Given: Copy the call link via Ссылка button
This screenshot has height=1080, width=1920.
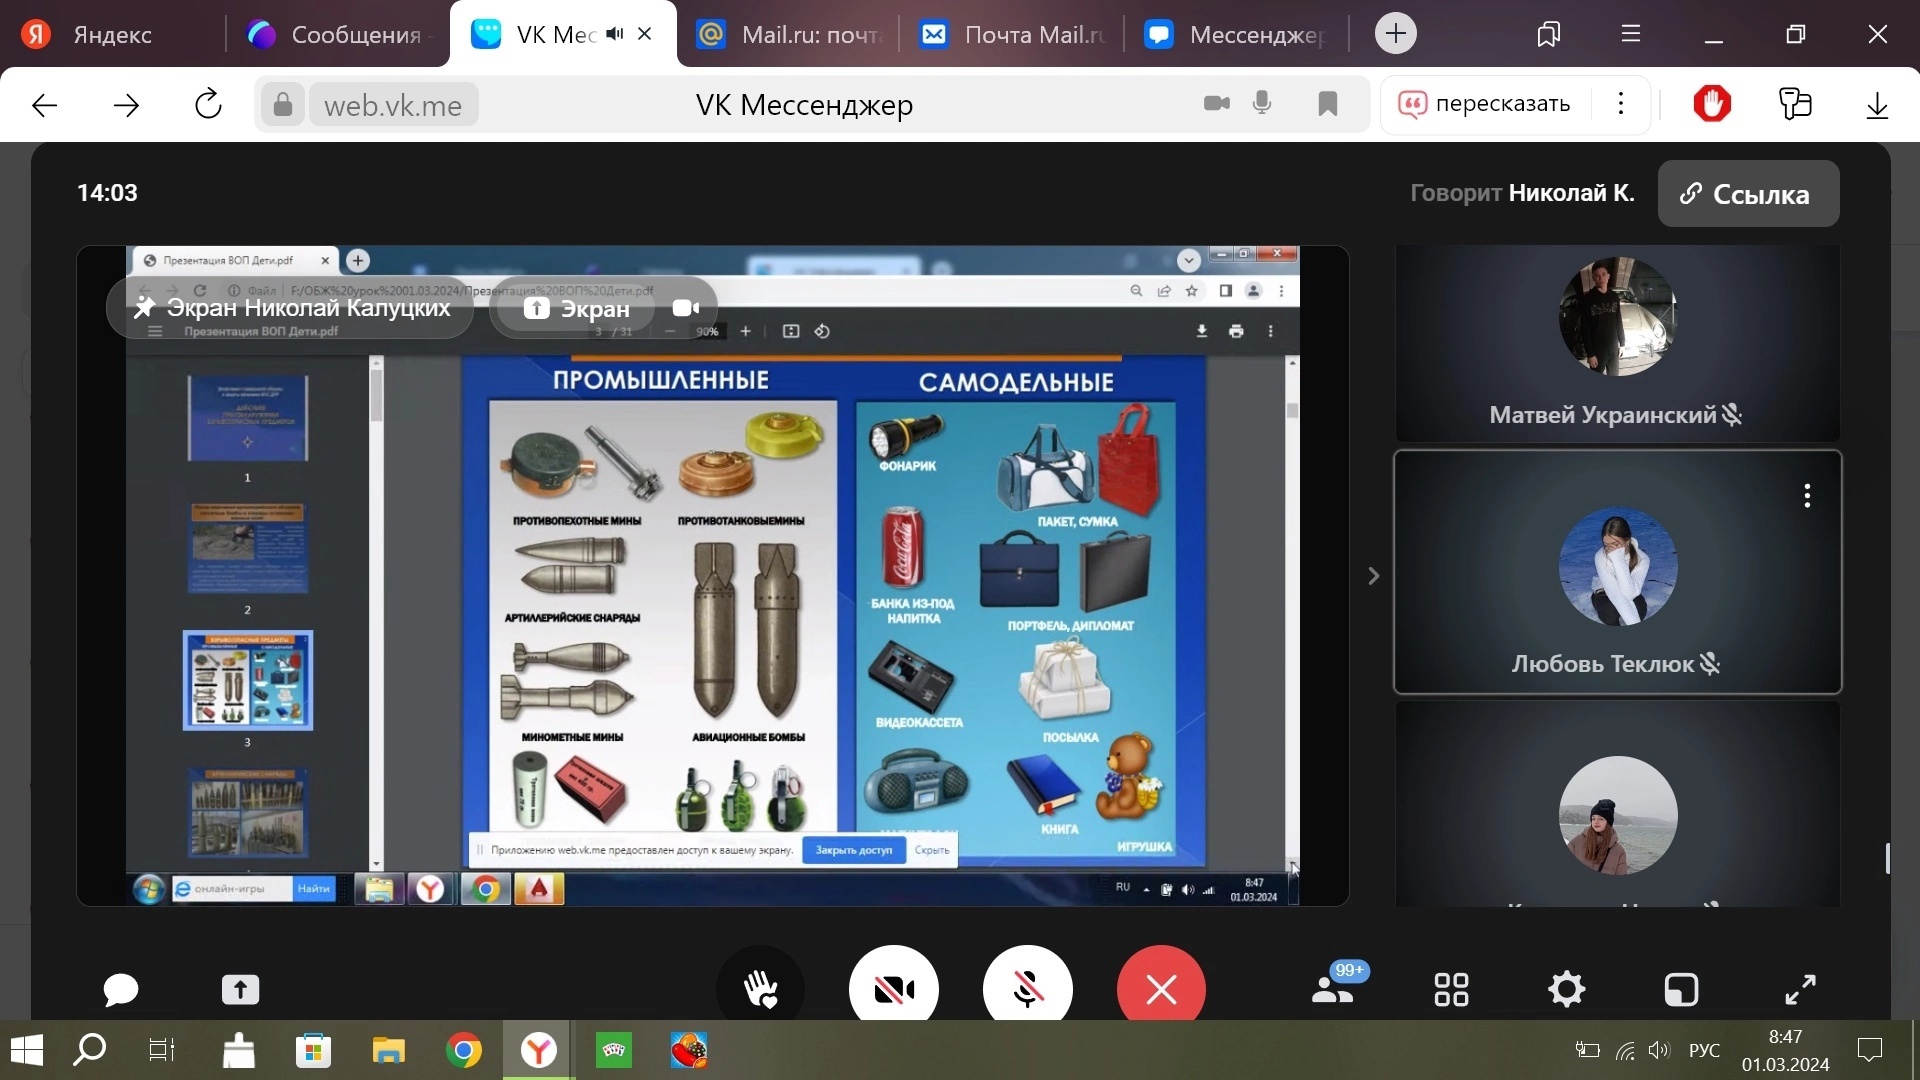Looking at the screenshot, I should 1748,194.
